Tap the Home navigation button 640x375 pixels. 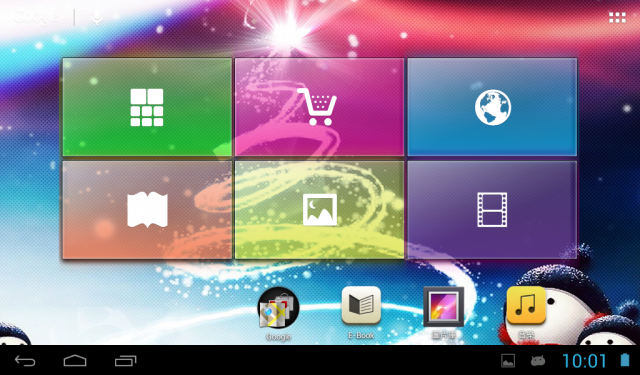coord(75,361)
